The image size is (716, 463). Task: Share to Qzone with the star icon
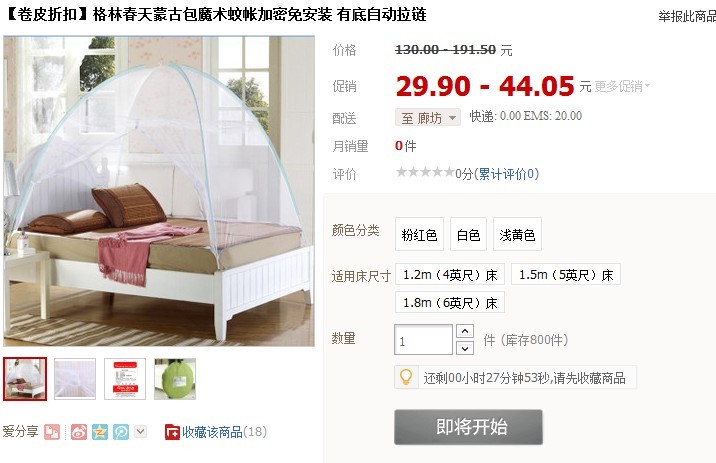pyautogui.click(x=100, y=432)
